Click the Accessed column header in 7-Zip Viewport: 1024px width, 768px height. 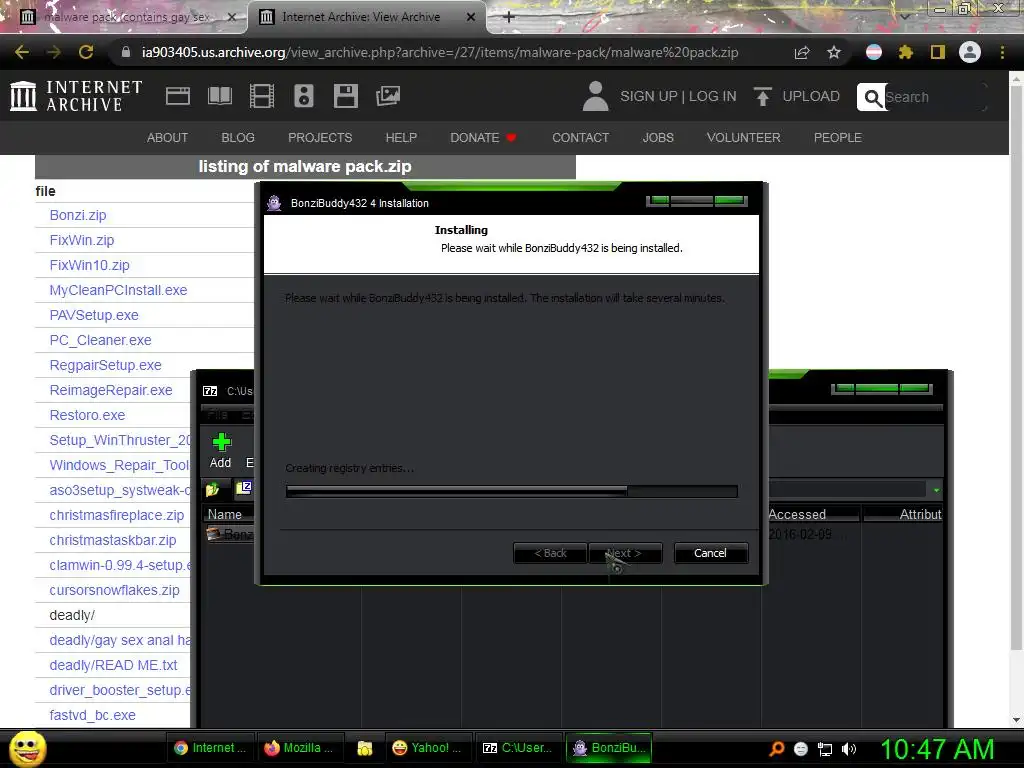[x=812, y=514]
